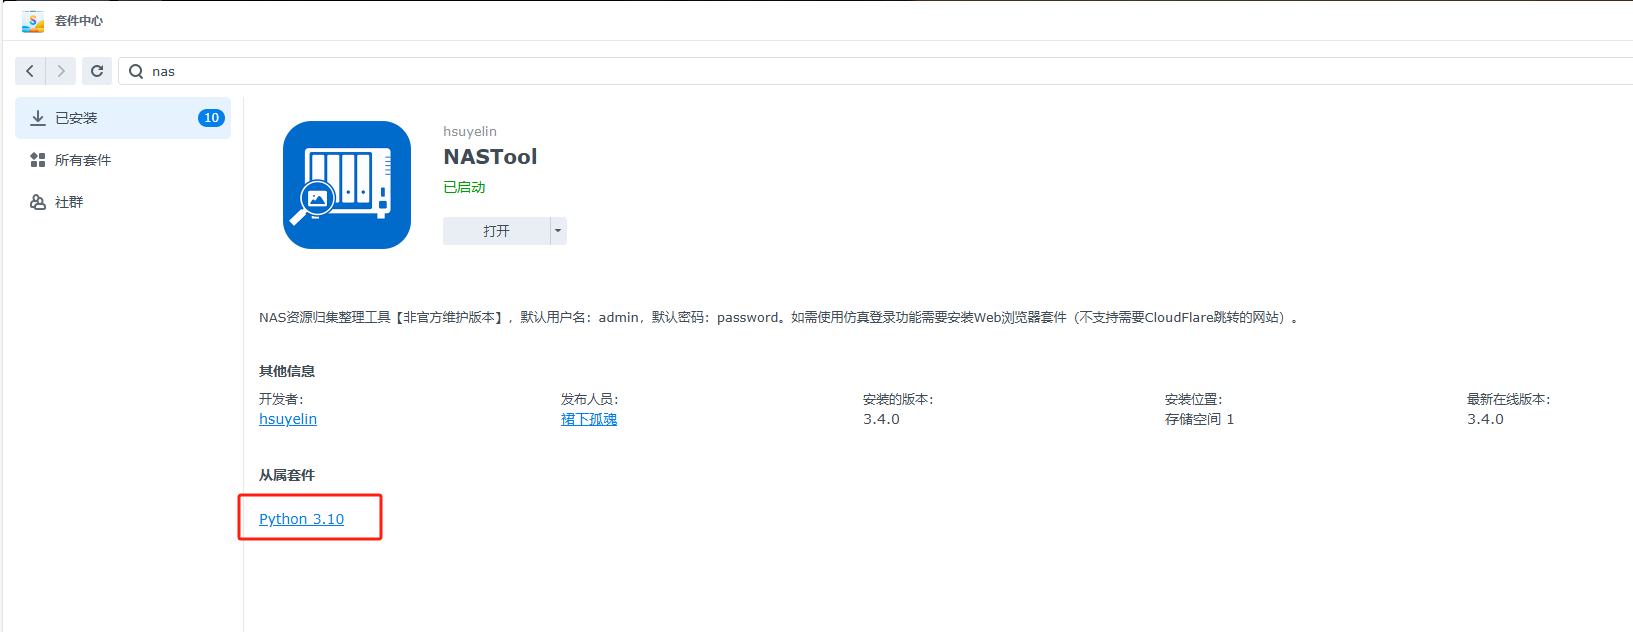Click the grid icon next to 所有套件
The image size is (1633, 632).
tap(38, 160)
